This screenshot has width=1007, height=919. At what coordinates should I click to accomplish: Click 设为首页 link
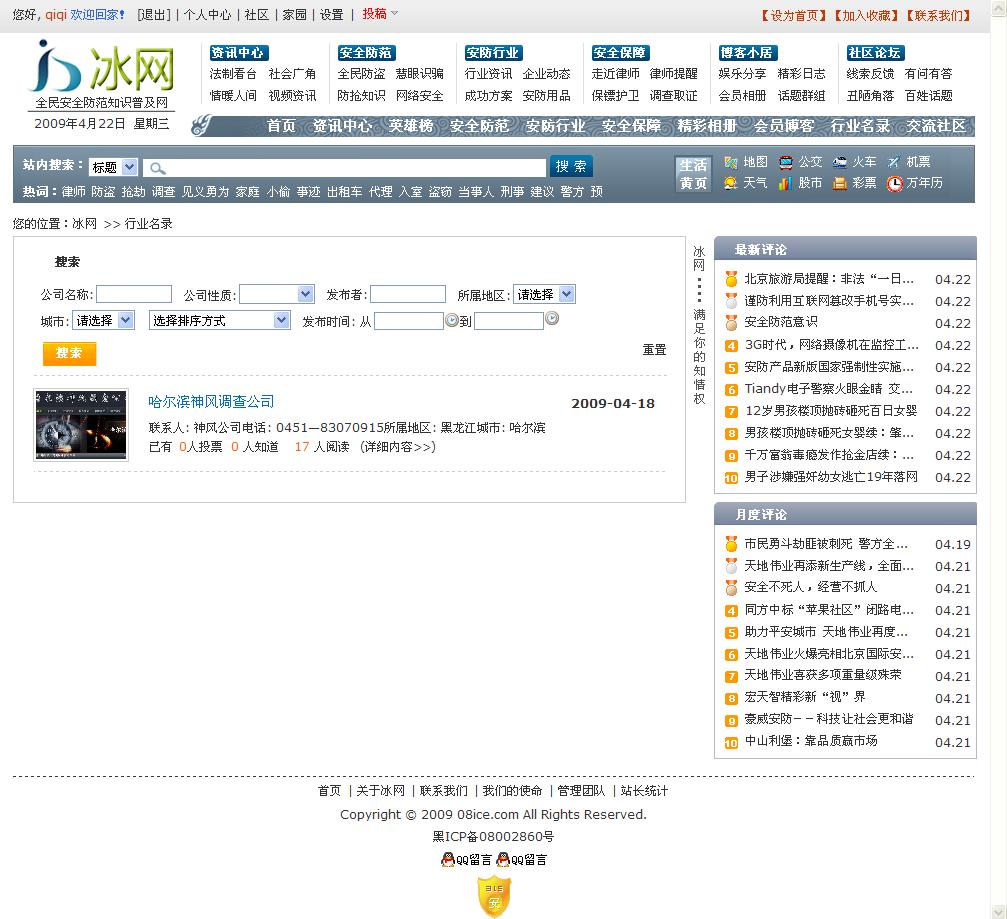[x=794, y=15]
